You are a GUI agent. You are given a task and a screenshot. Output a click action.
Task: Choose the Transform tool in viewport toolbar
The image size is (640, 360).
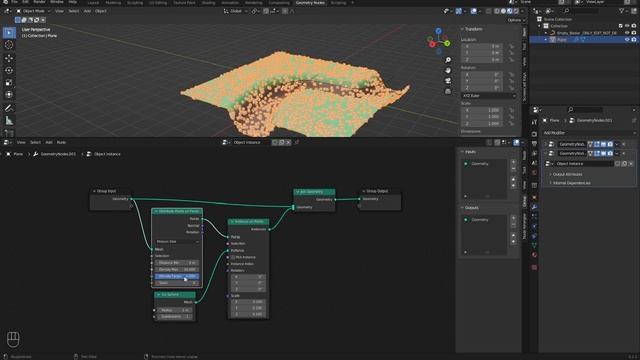[x=9, y=95]
